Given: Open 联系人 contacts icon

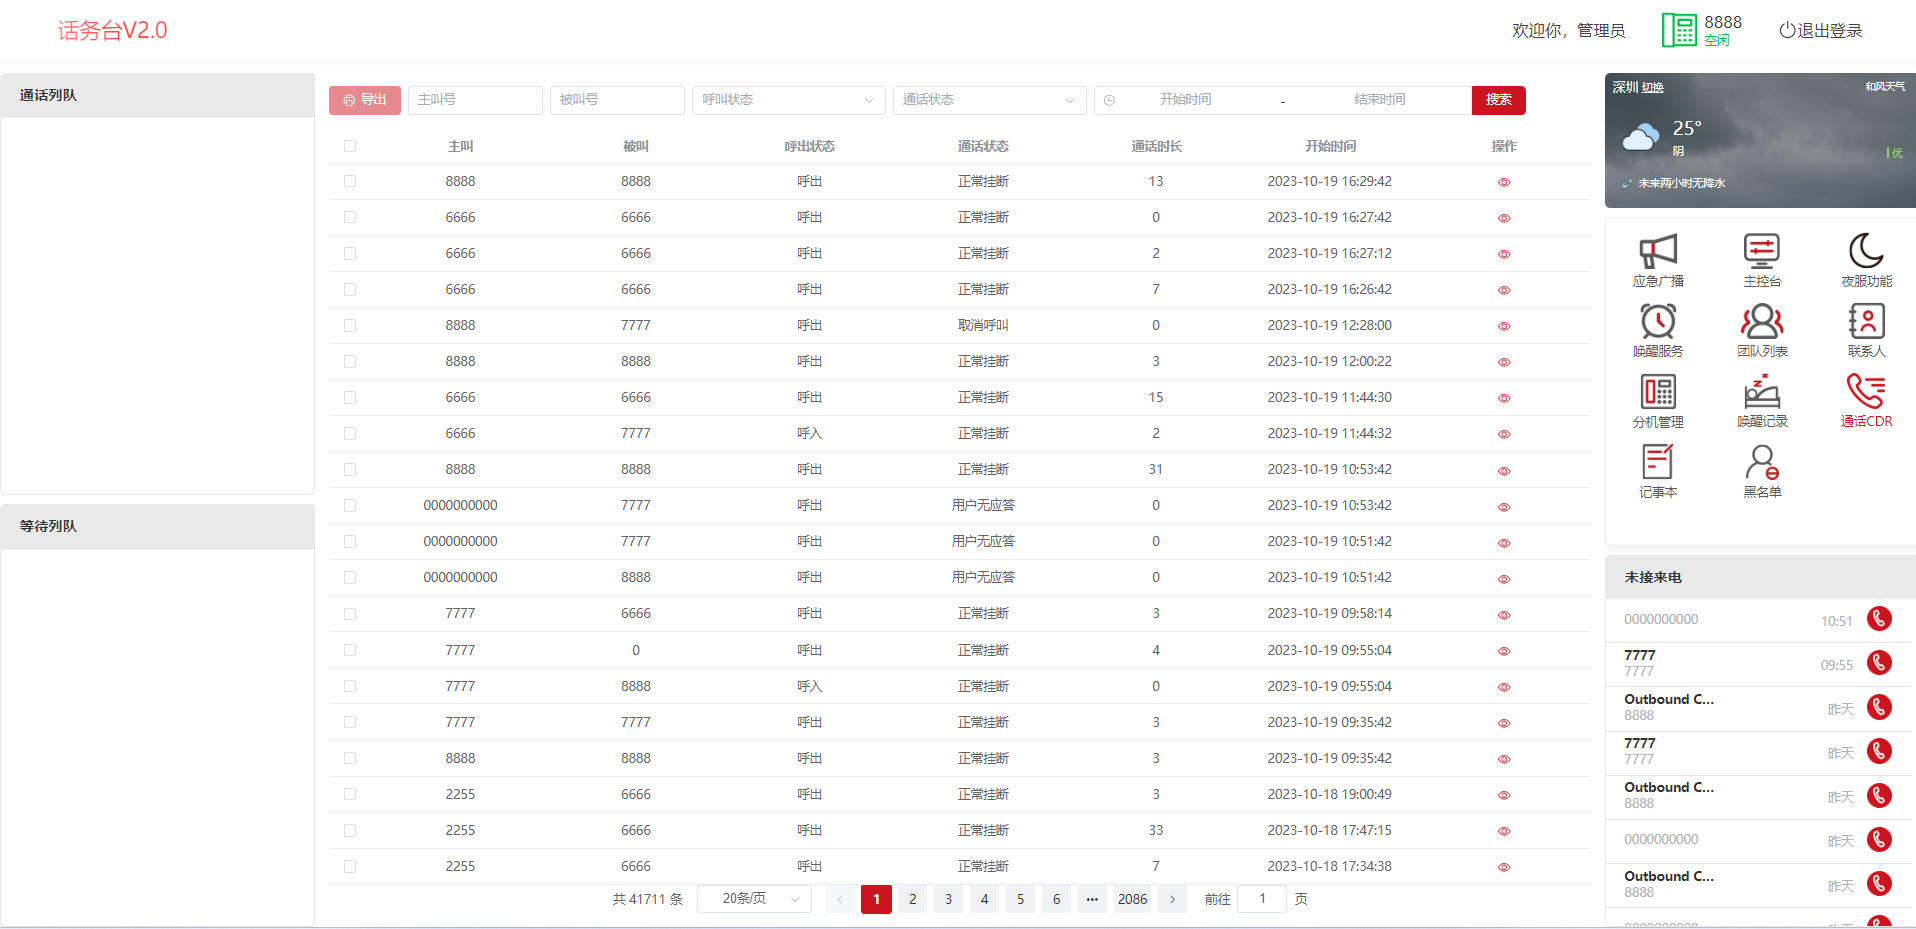Looking at the screenshot, I should point(1865,322).
